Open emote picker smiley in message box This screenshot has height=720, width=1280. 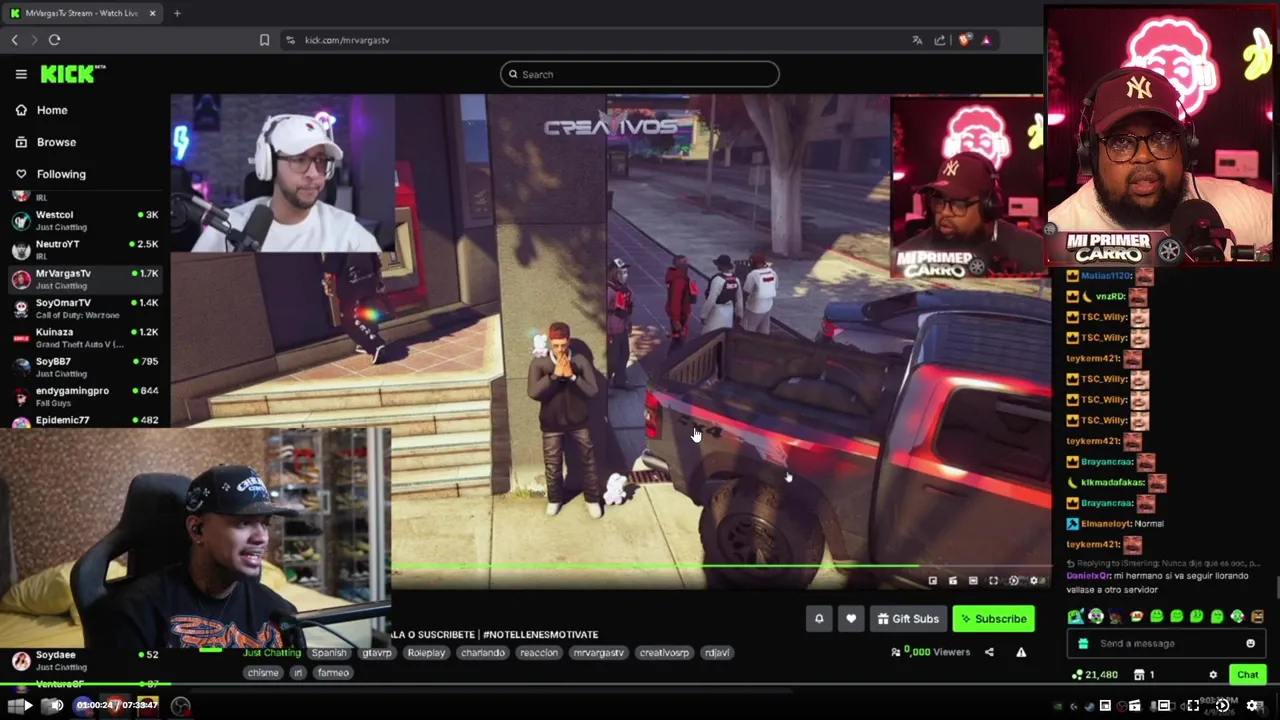point(1250,644)
